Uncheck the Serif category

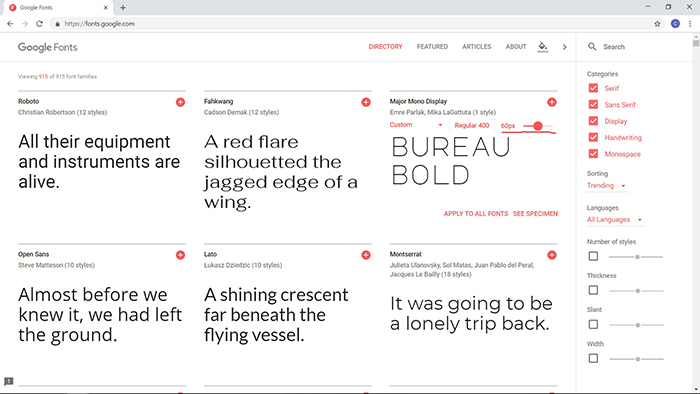coord(593,88)
